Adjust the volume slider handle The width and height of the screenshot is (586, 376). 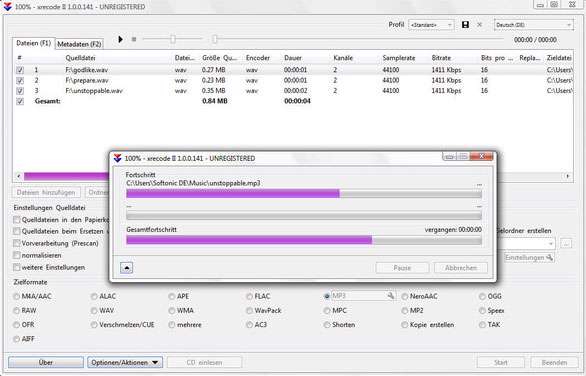pos(173,39)
